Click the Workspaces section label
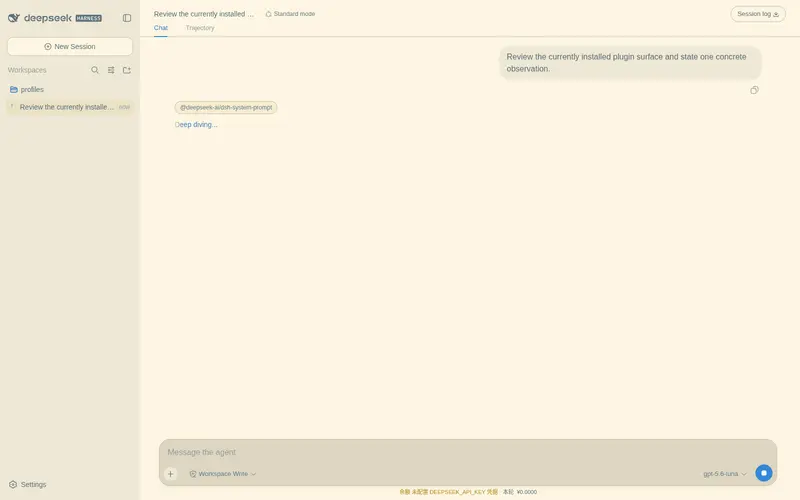The image size is (800, 500). [27, 70]
